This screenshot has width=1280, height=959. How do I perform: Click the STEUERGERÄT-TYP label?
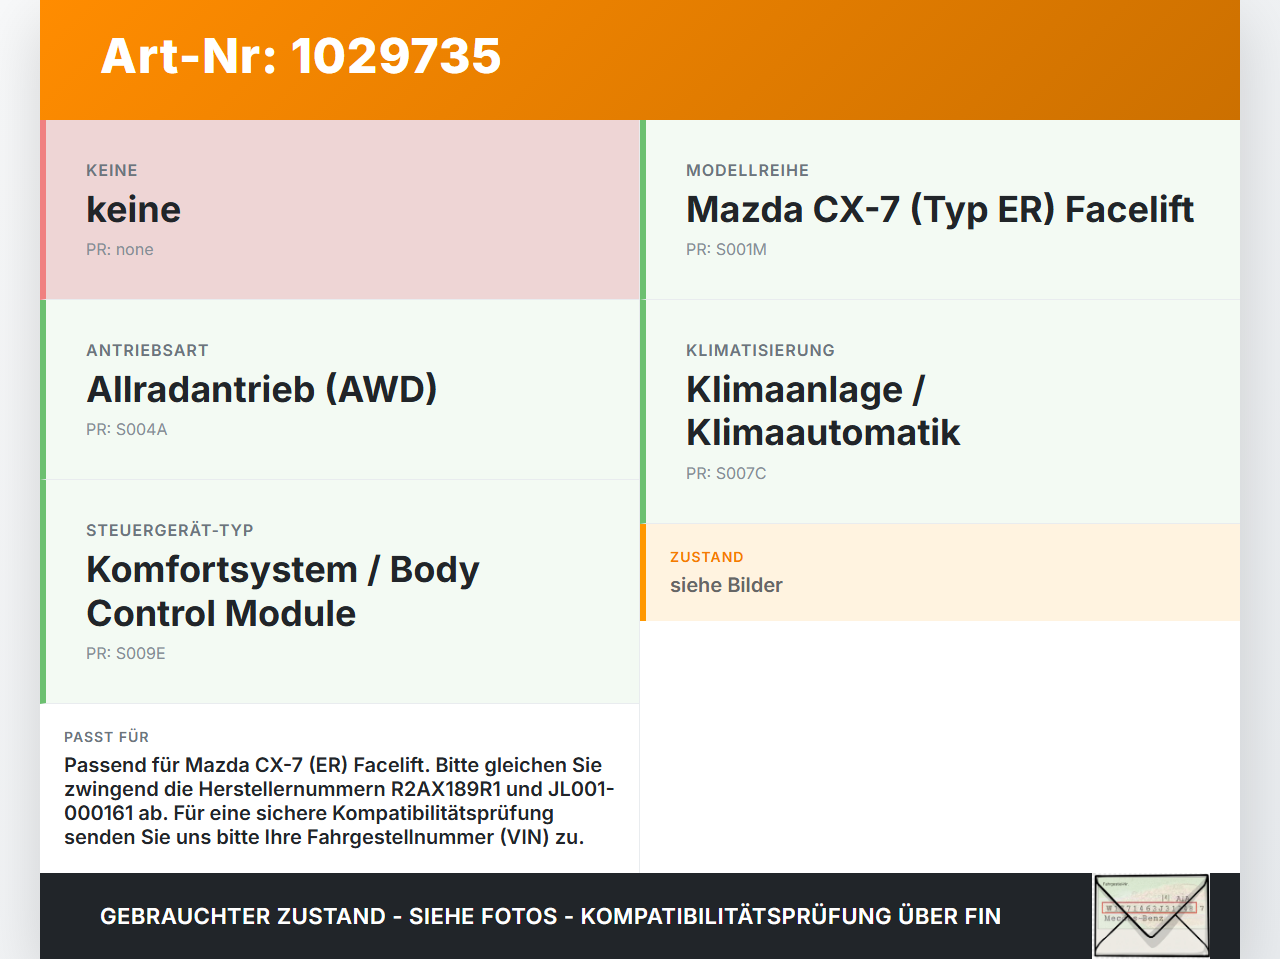click(170, 531)
